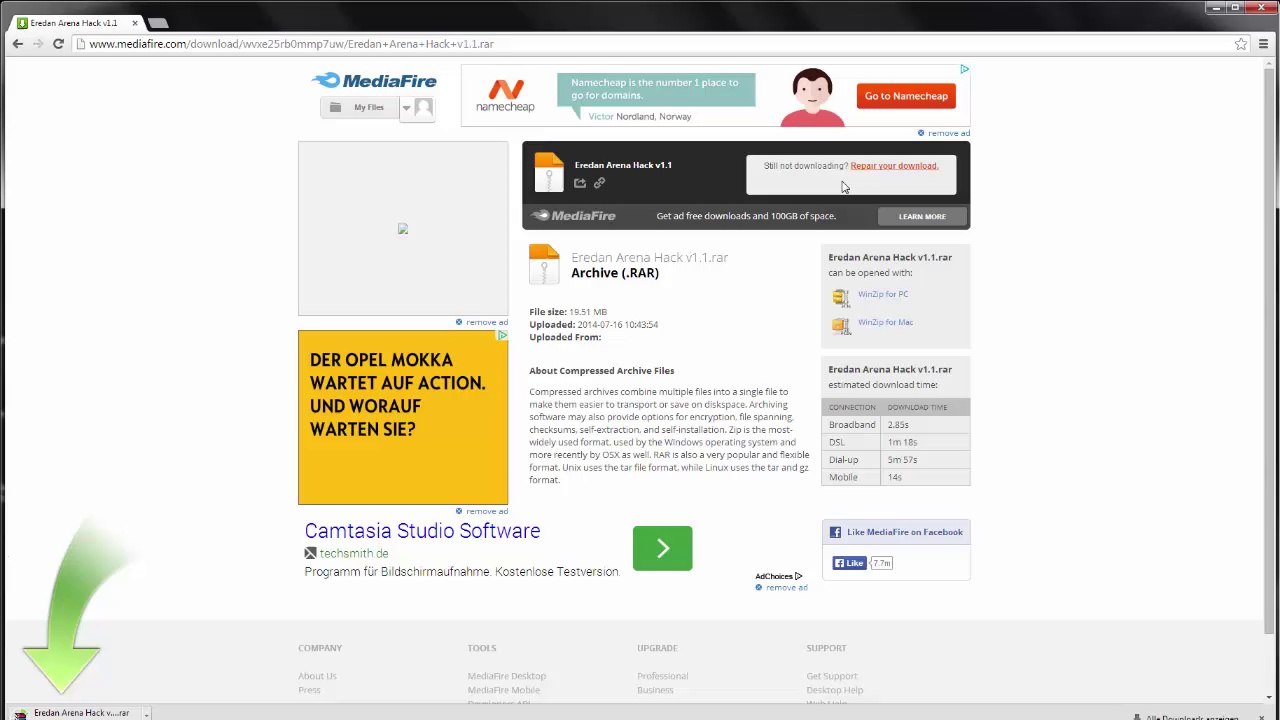Bookmark this page with the star icon
The width and height of the screenshot is (1280, 720).
pyautogui.click(x=1241, y=44)
